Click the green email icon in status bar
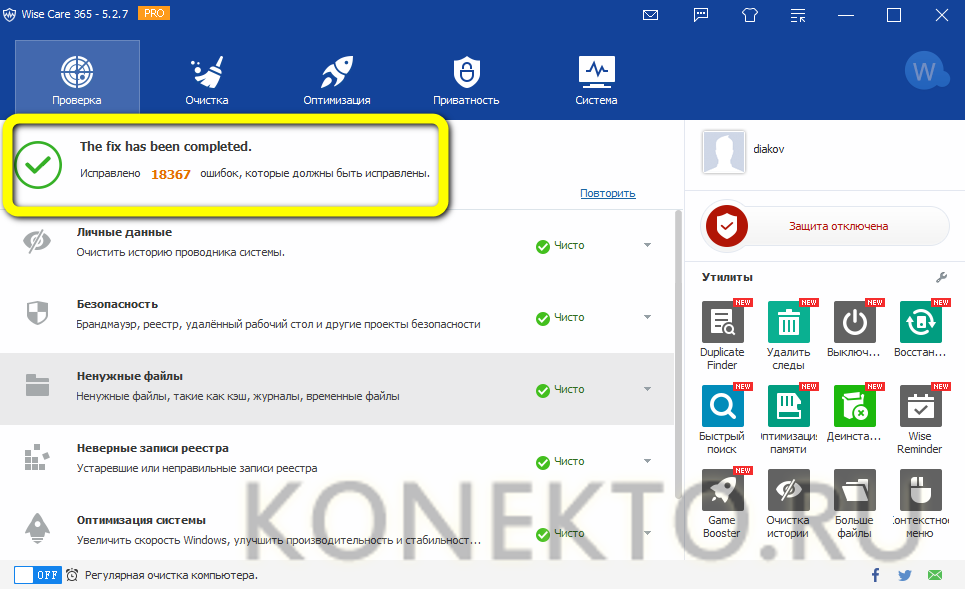The height and width of the screenshot is (589, 965). pos(935,575)
